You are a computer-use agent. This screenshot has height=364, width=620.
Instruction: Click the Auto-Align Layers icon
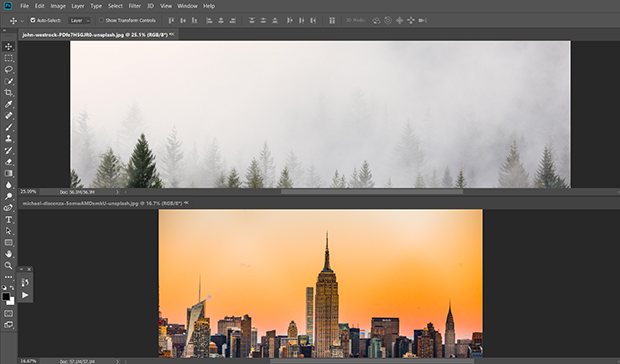click(x=332, y=21)
